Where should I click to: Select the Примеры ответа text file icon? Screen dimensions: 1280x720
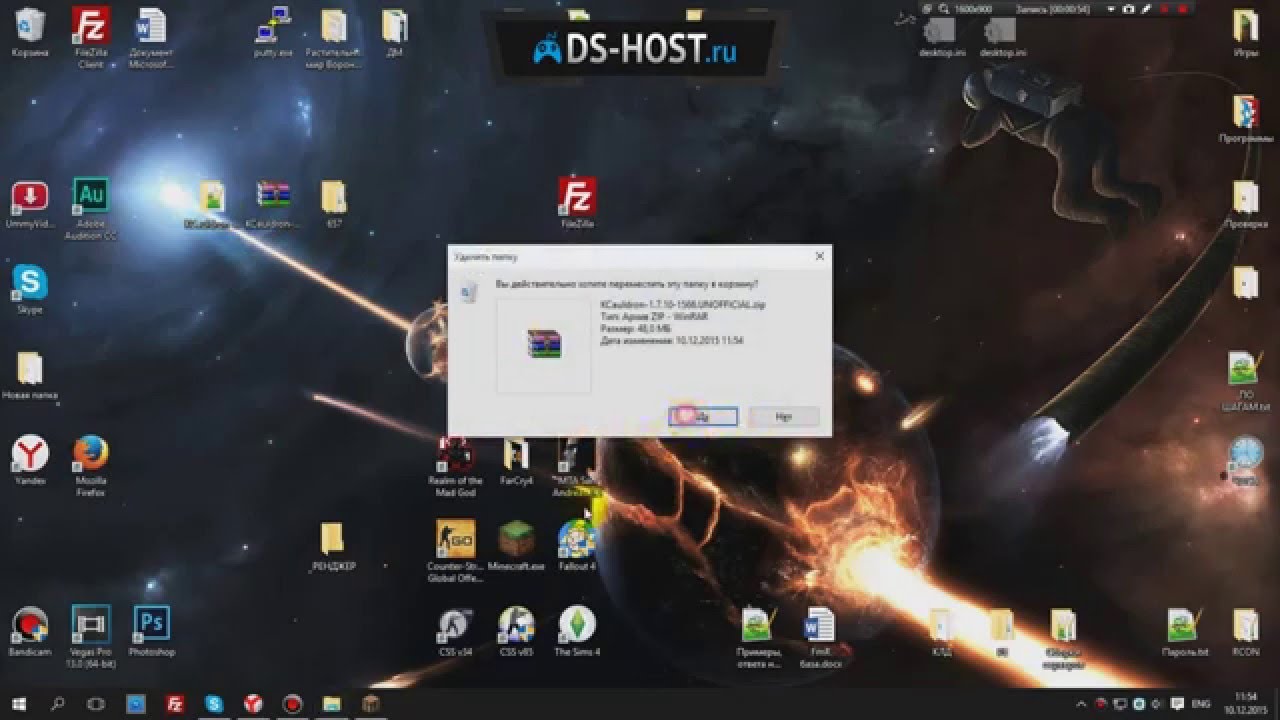click(758, 638)
